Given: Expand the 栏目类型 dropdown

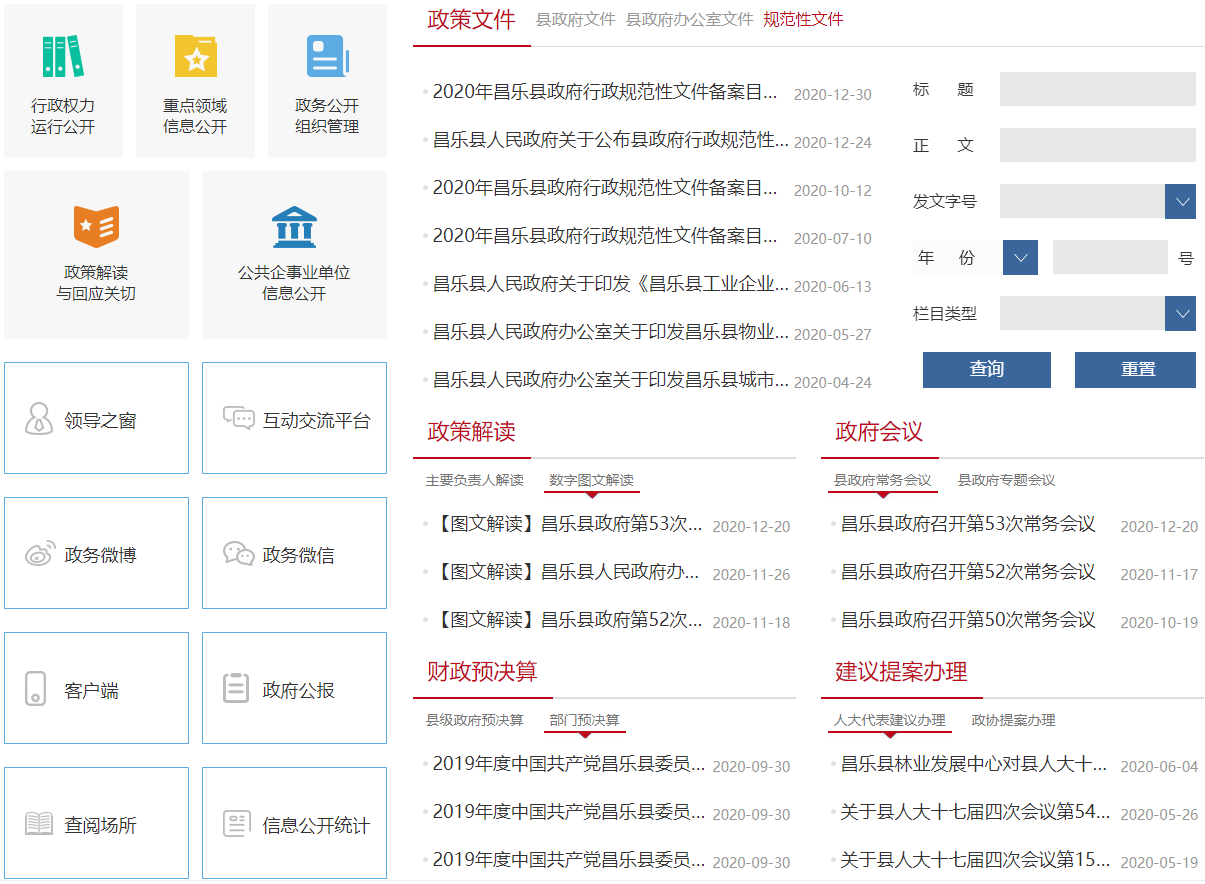Looking at the screenshot, I should [1180, 313].
